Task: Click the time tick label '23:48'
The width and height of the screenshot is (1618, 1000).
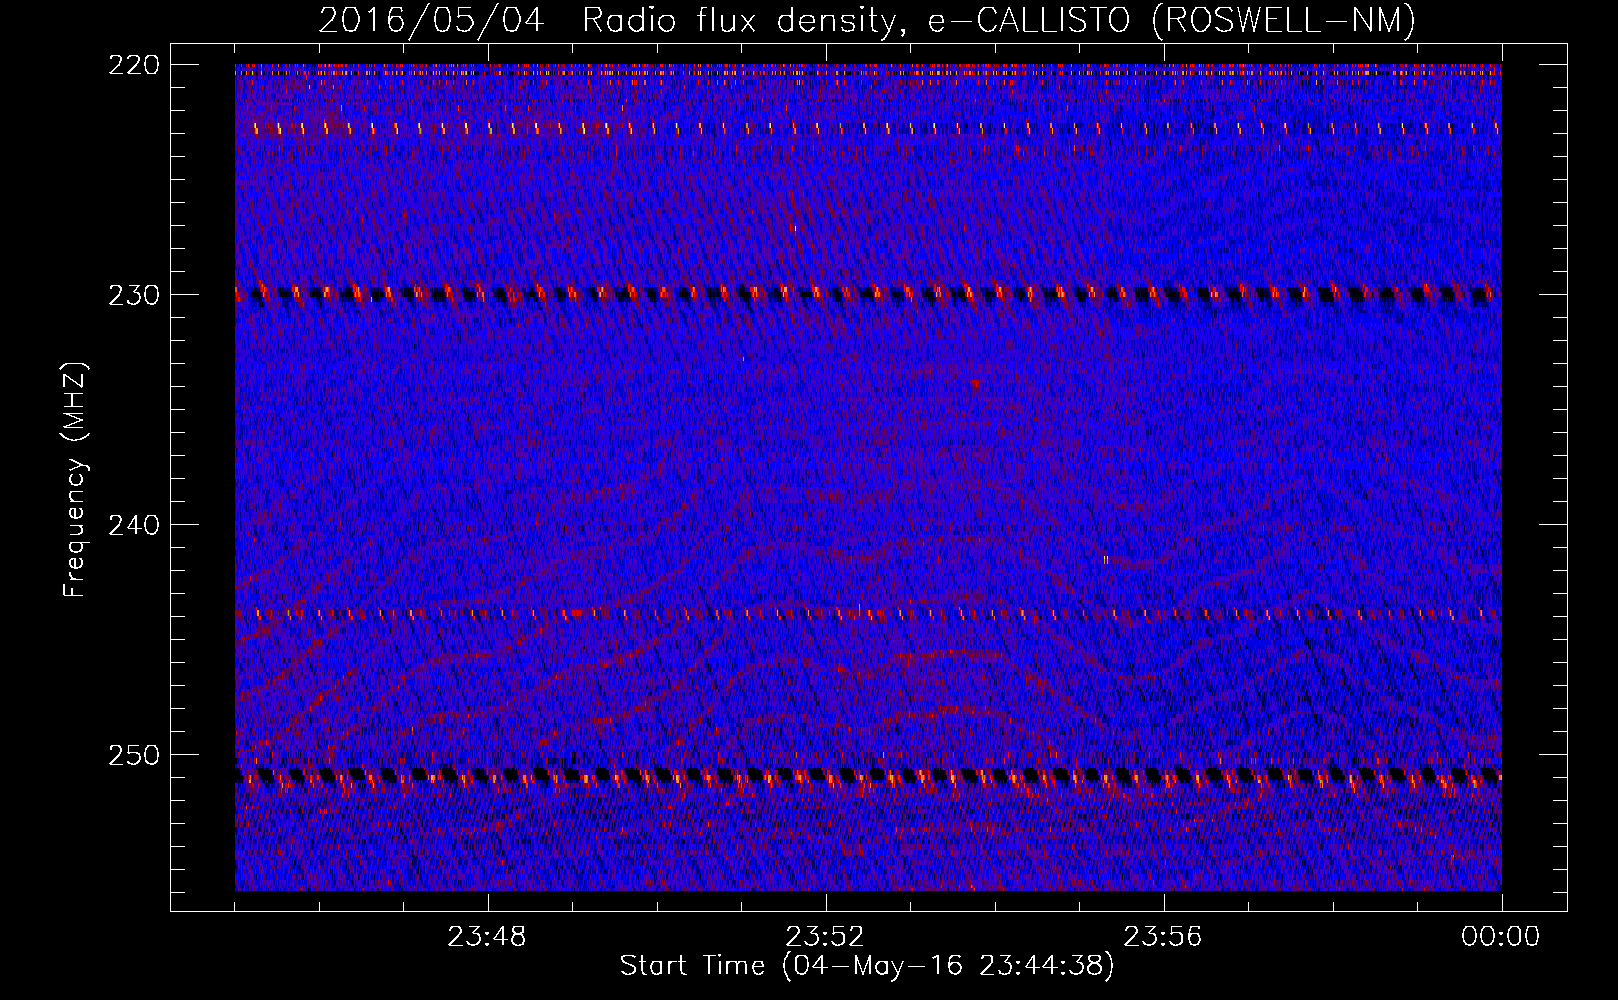Action: [487, 937]
